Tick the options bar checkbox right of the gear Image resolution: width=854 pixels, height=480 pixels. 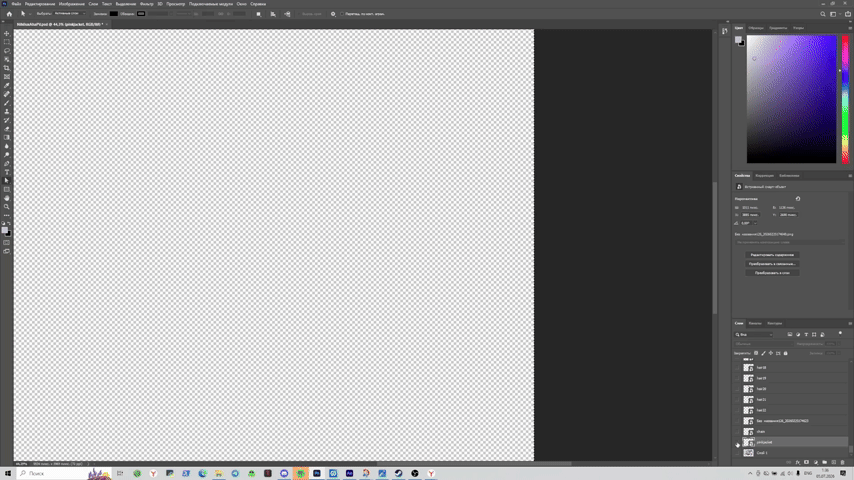[x=342, y=14]
